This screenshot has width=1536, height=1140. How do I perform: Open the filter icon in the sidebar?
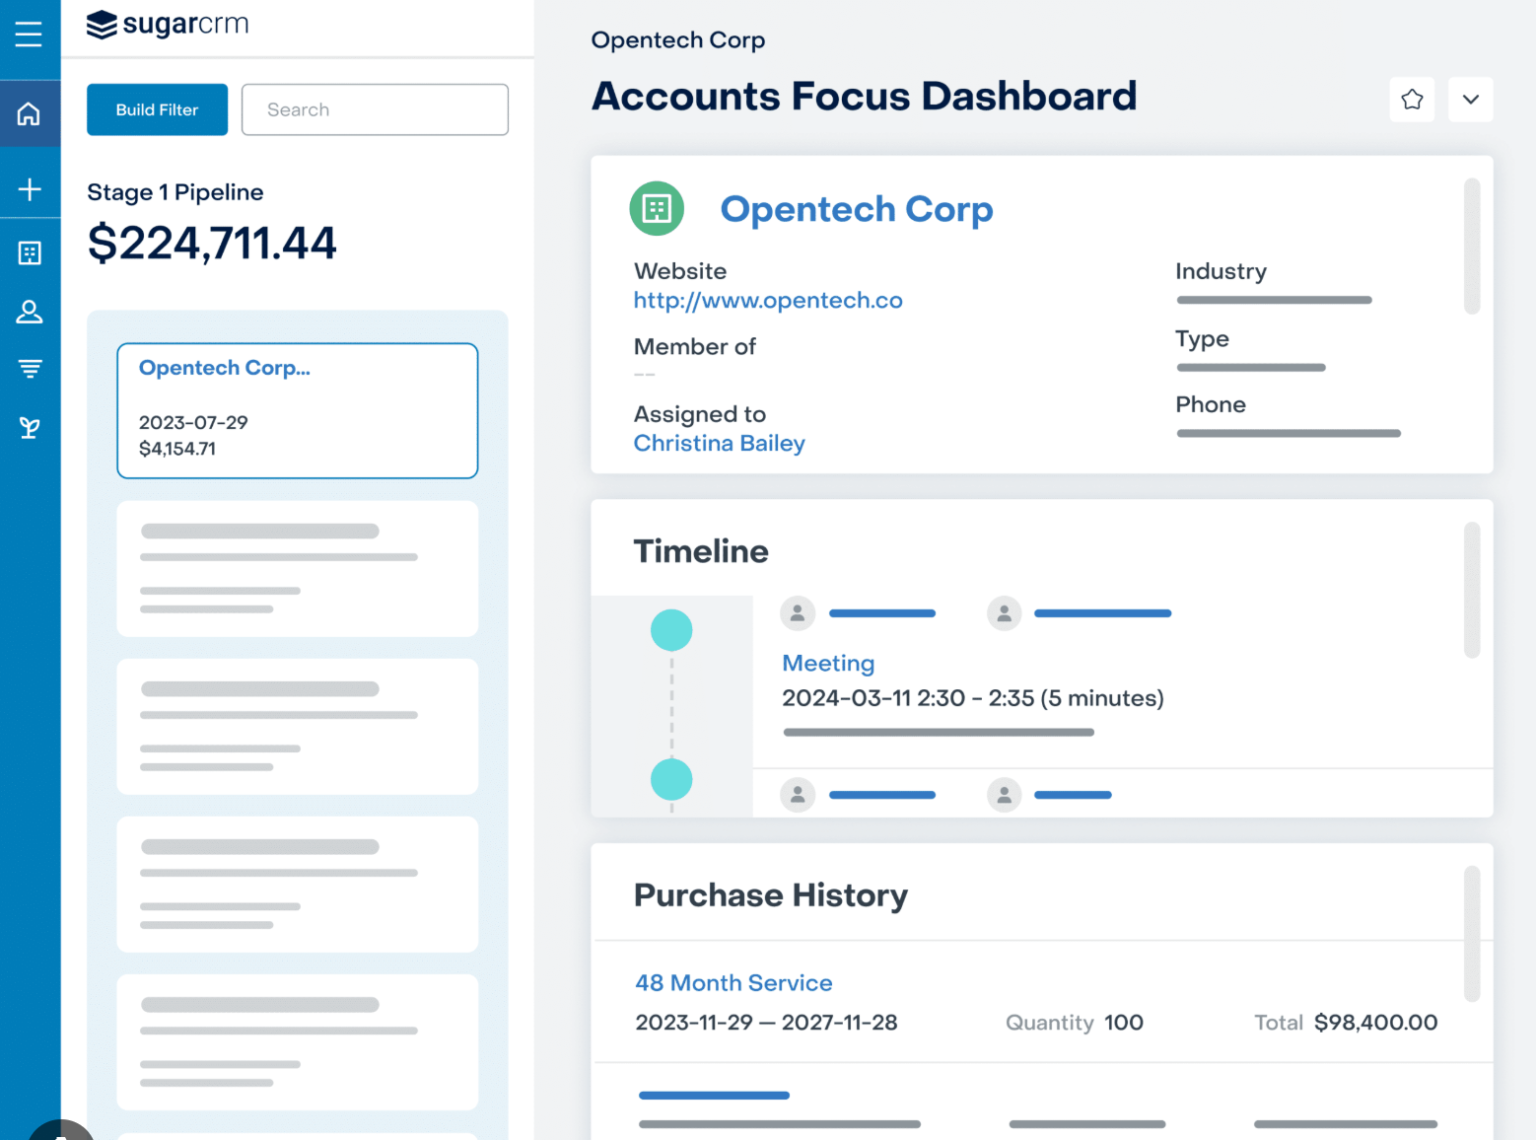pyautogui.click(x=29, y=368)
